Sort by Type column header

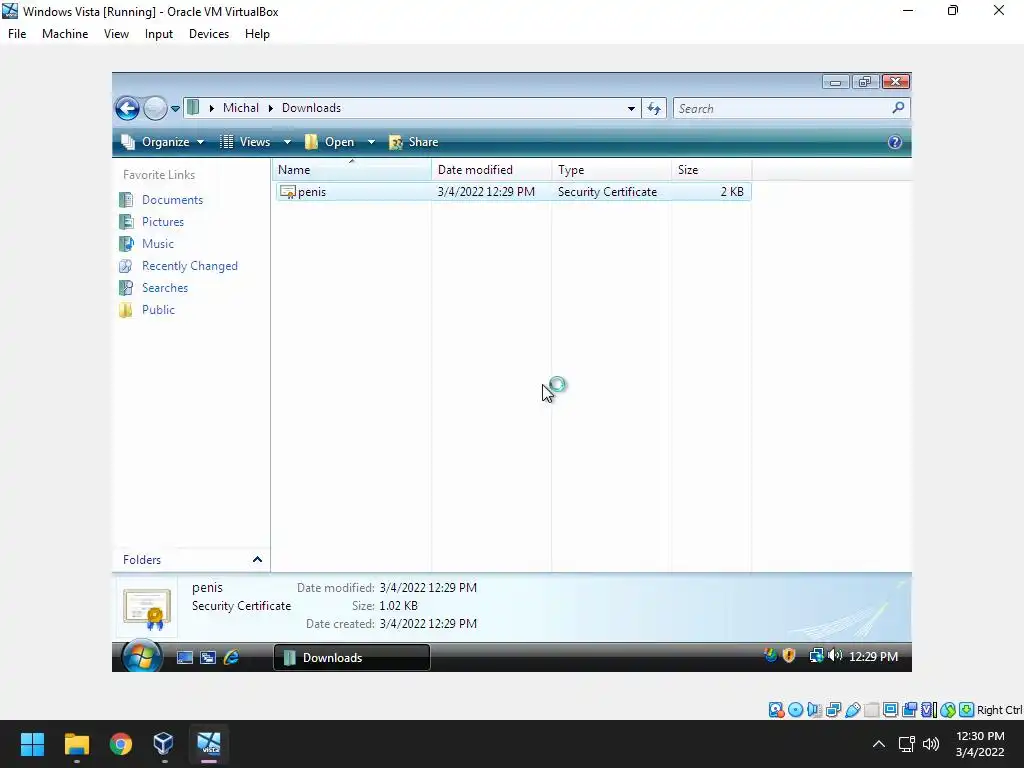pos(611,170)
